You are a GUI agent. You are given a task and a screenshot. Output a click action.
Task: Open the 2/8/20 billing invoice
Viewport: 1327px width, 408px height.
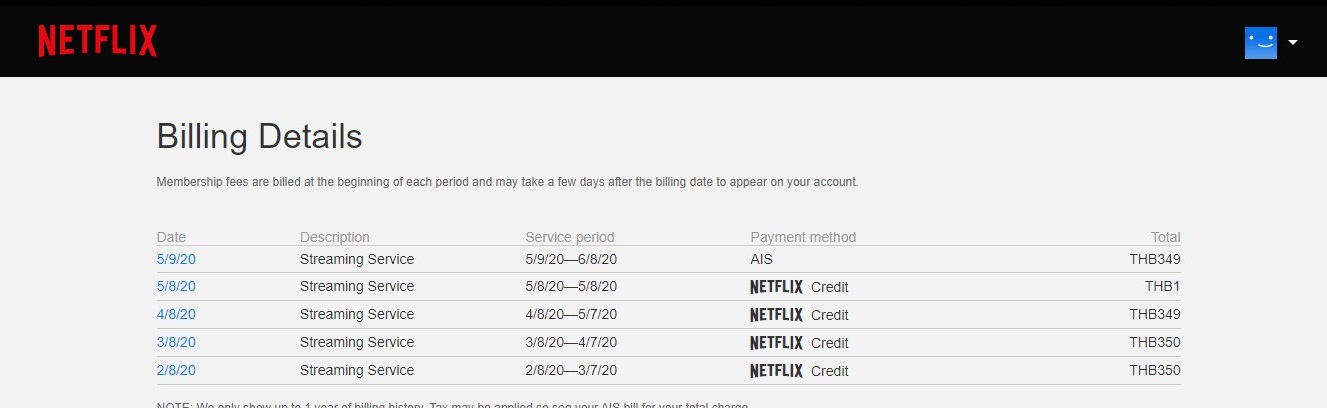pos(176,370)
